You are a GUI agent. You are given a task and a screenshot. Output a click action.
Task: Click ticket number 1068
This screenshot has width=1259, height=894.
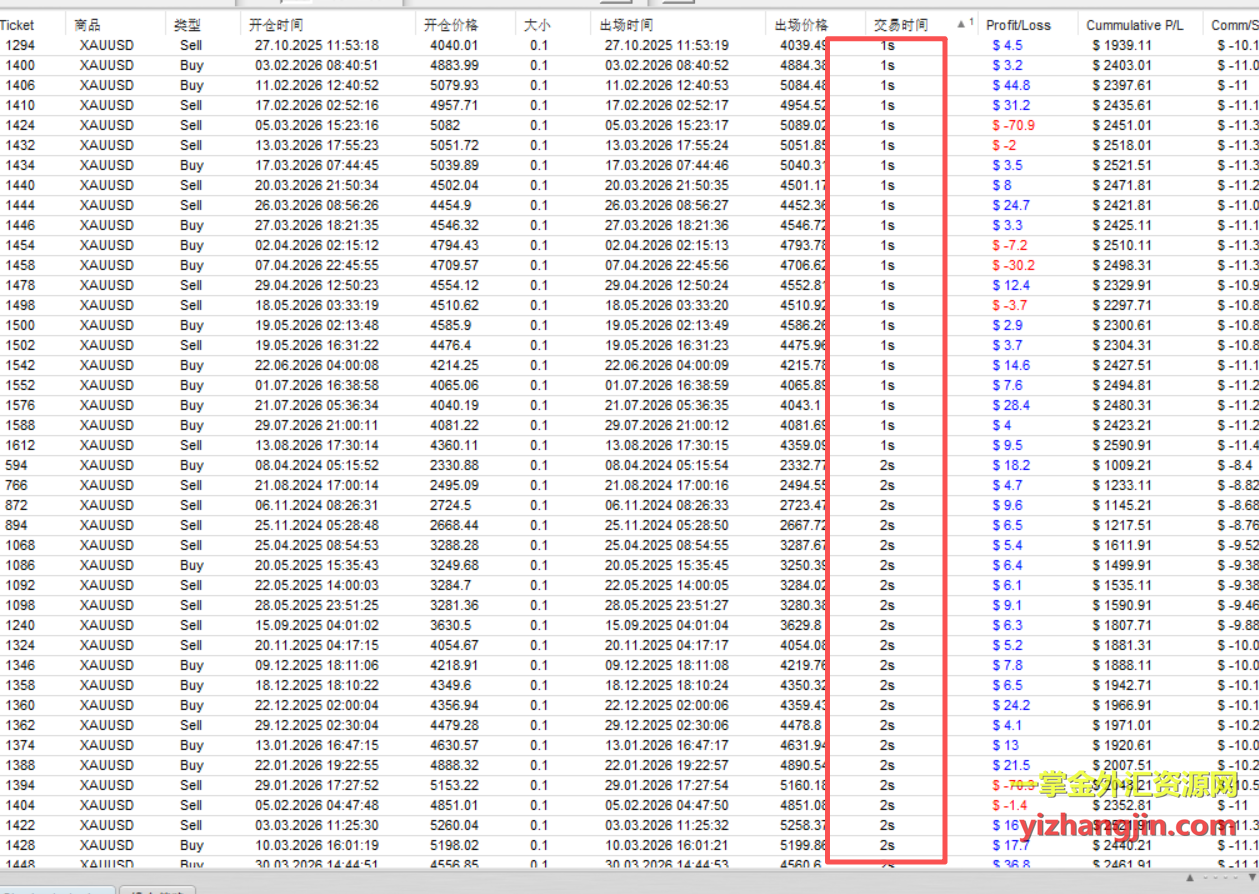19,545
